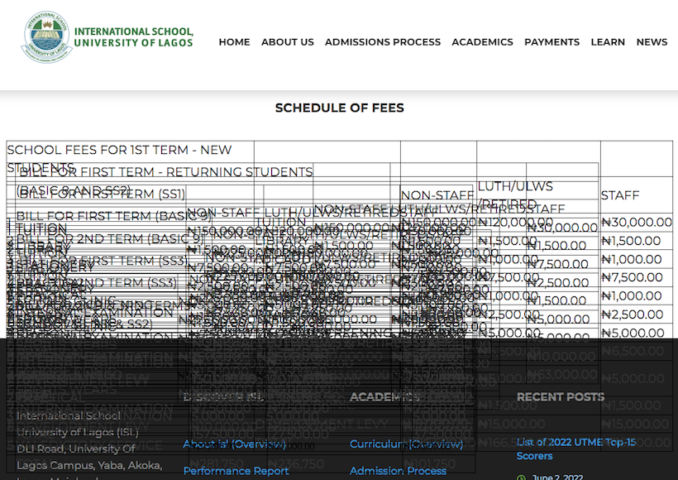Open the HOME menu item

234,42
